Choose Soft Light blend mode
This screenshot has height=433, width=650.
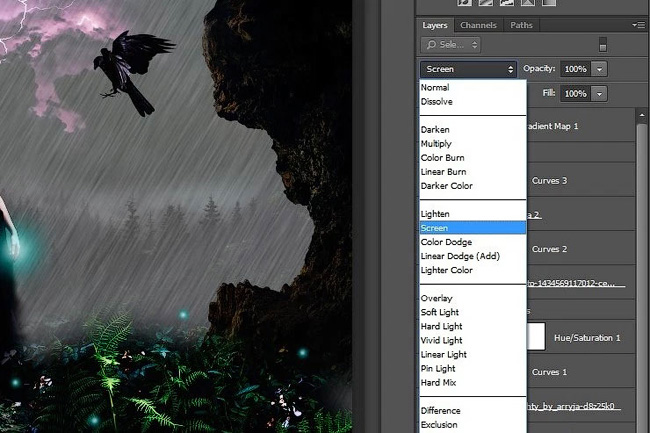click(473, 312)
